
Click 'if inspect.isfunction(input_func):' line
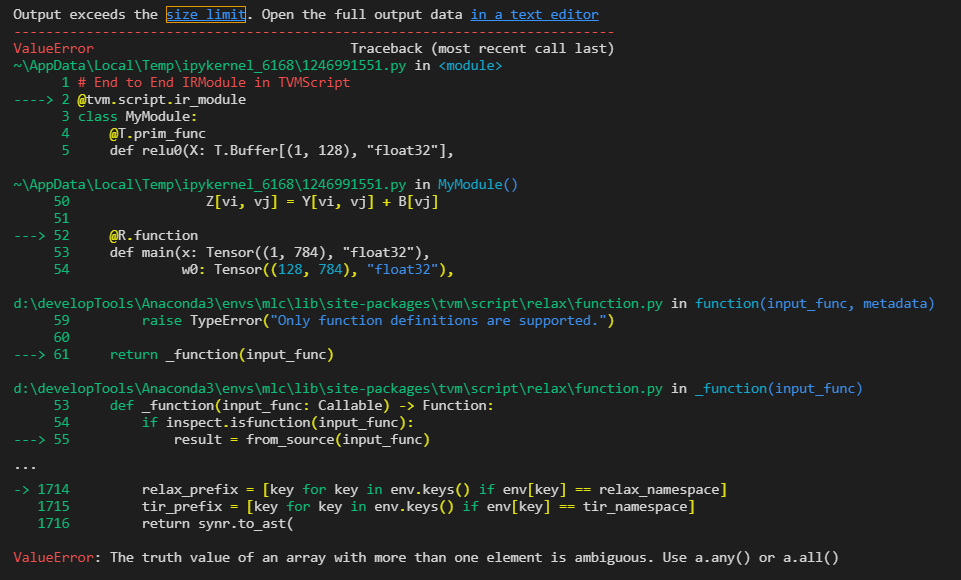point(278,422)
